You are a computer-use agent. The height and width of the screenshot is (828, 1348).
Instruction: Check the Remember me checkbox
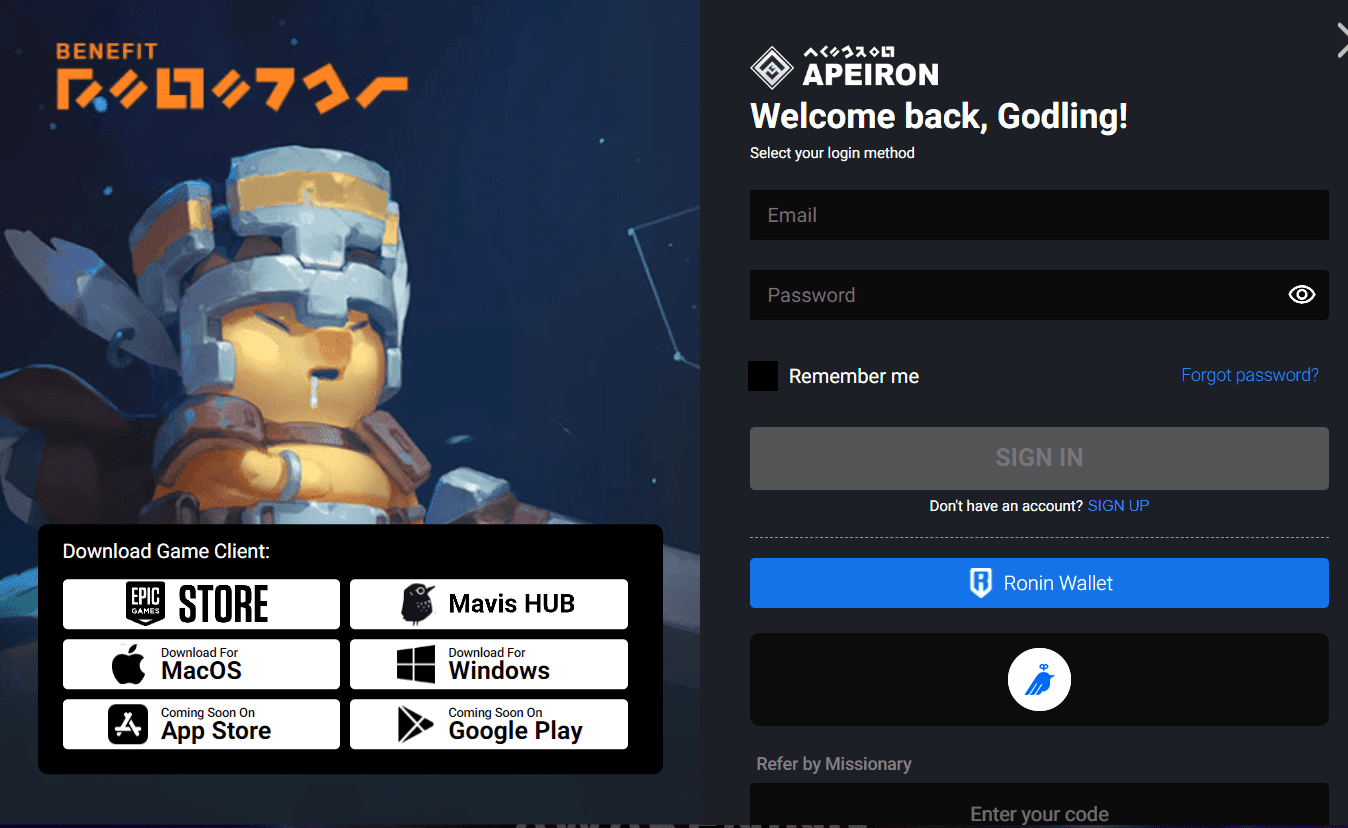click(763, 376)
